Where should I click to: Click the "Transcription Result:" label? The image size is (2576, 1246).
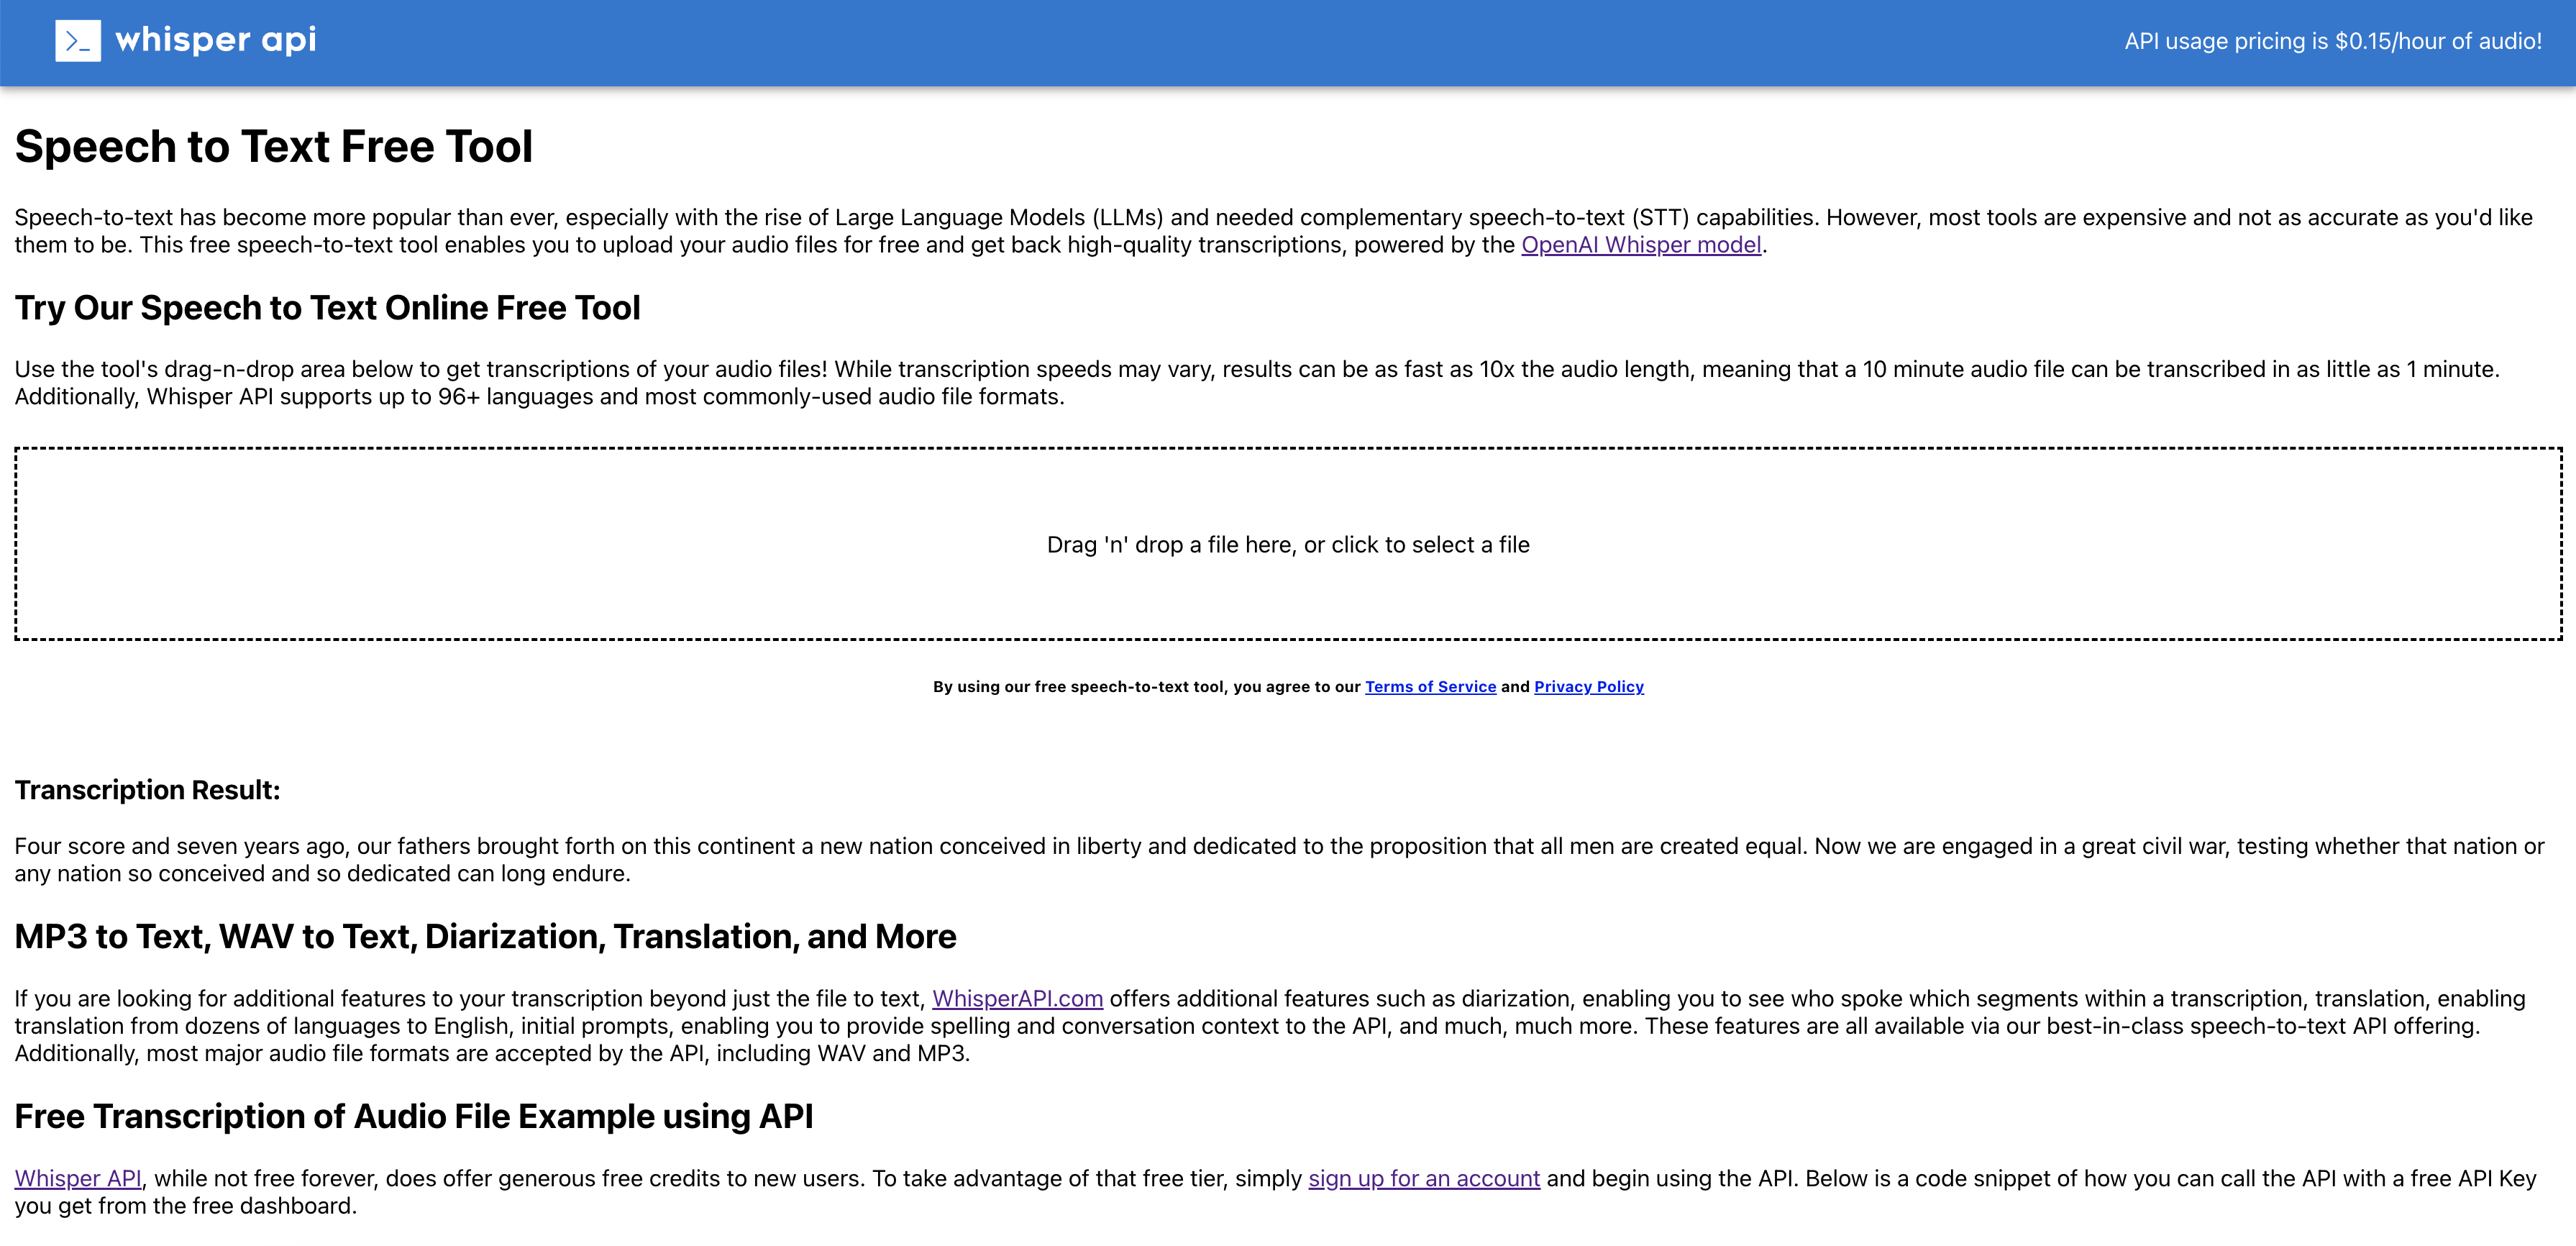[x=147, y=790]
